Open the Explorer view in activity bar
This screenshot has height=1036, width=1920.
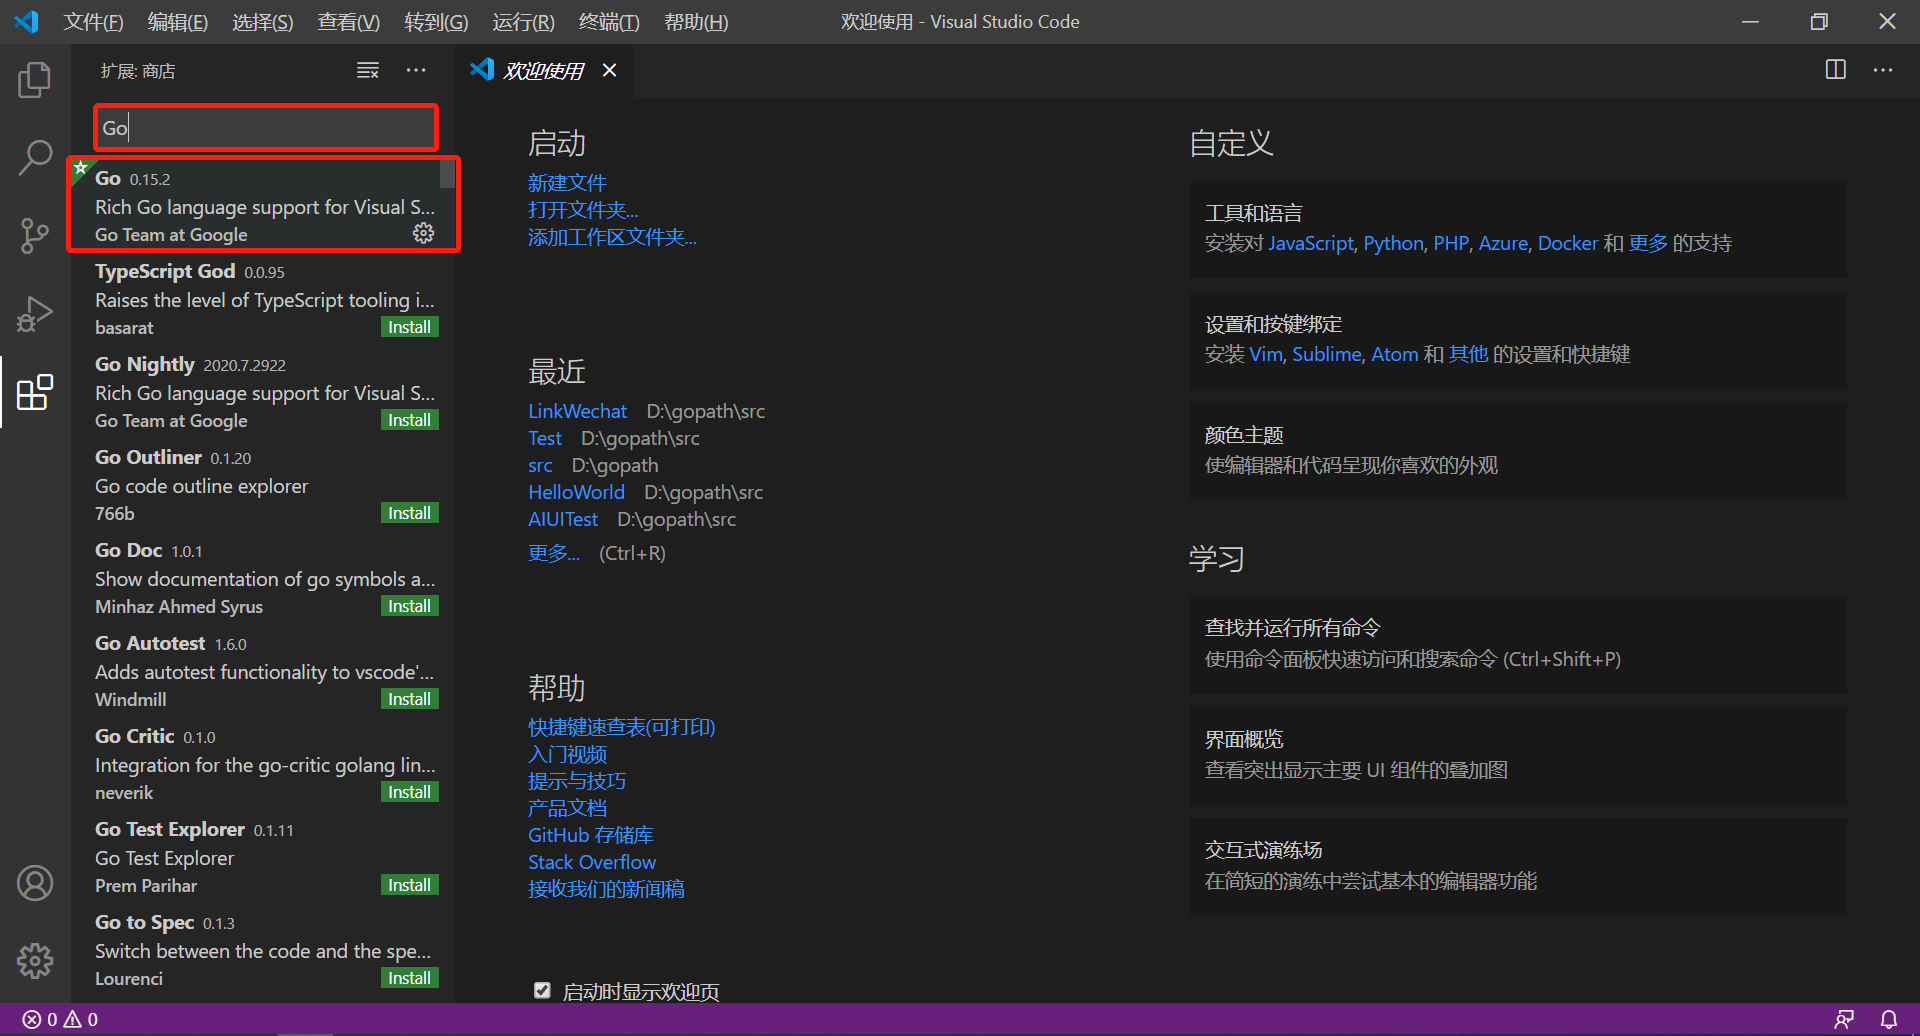[35, 80]
